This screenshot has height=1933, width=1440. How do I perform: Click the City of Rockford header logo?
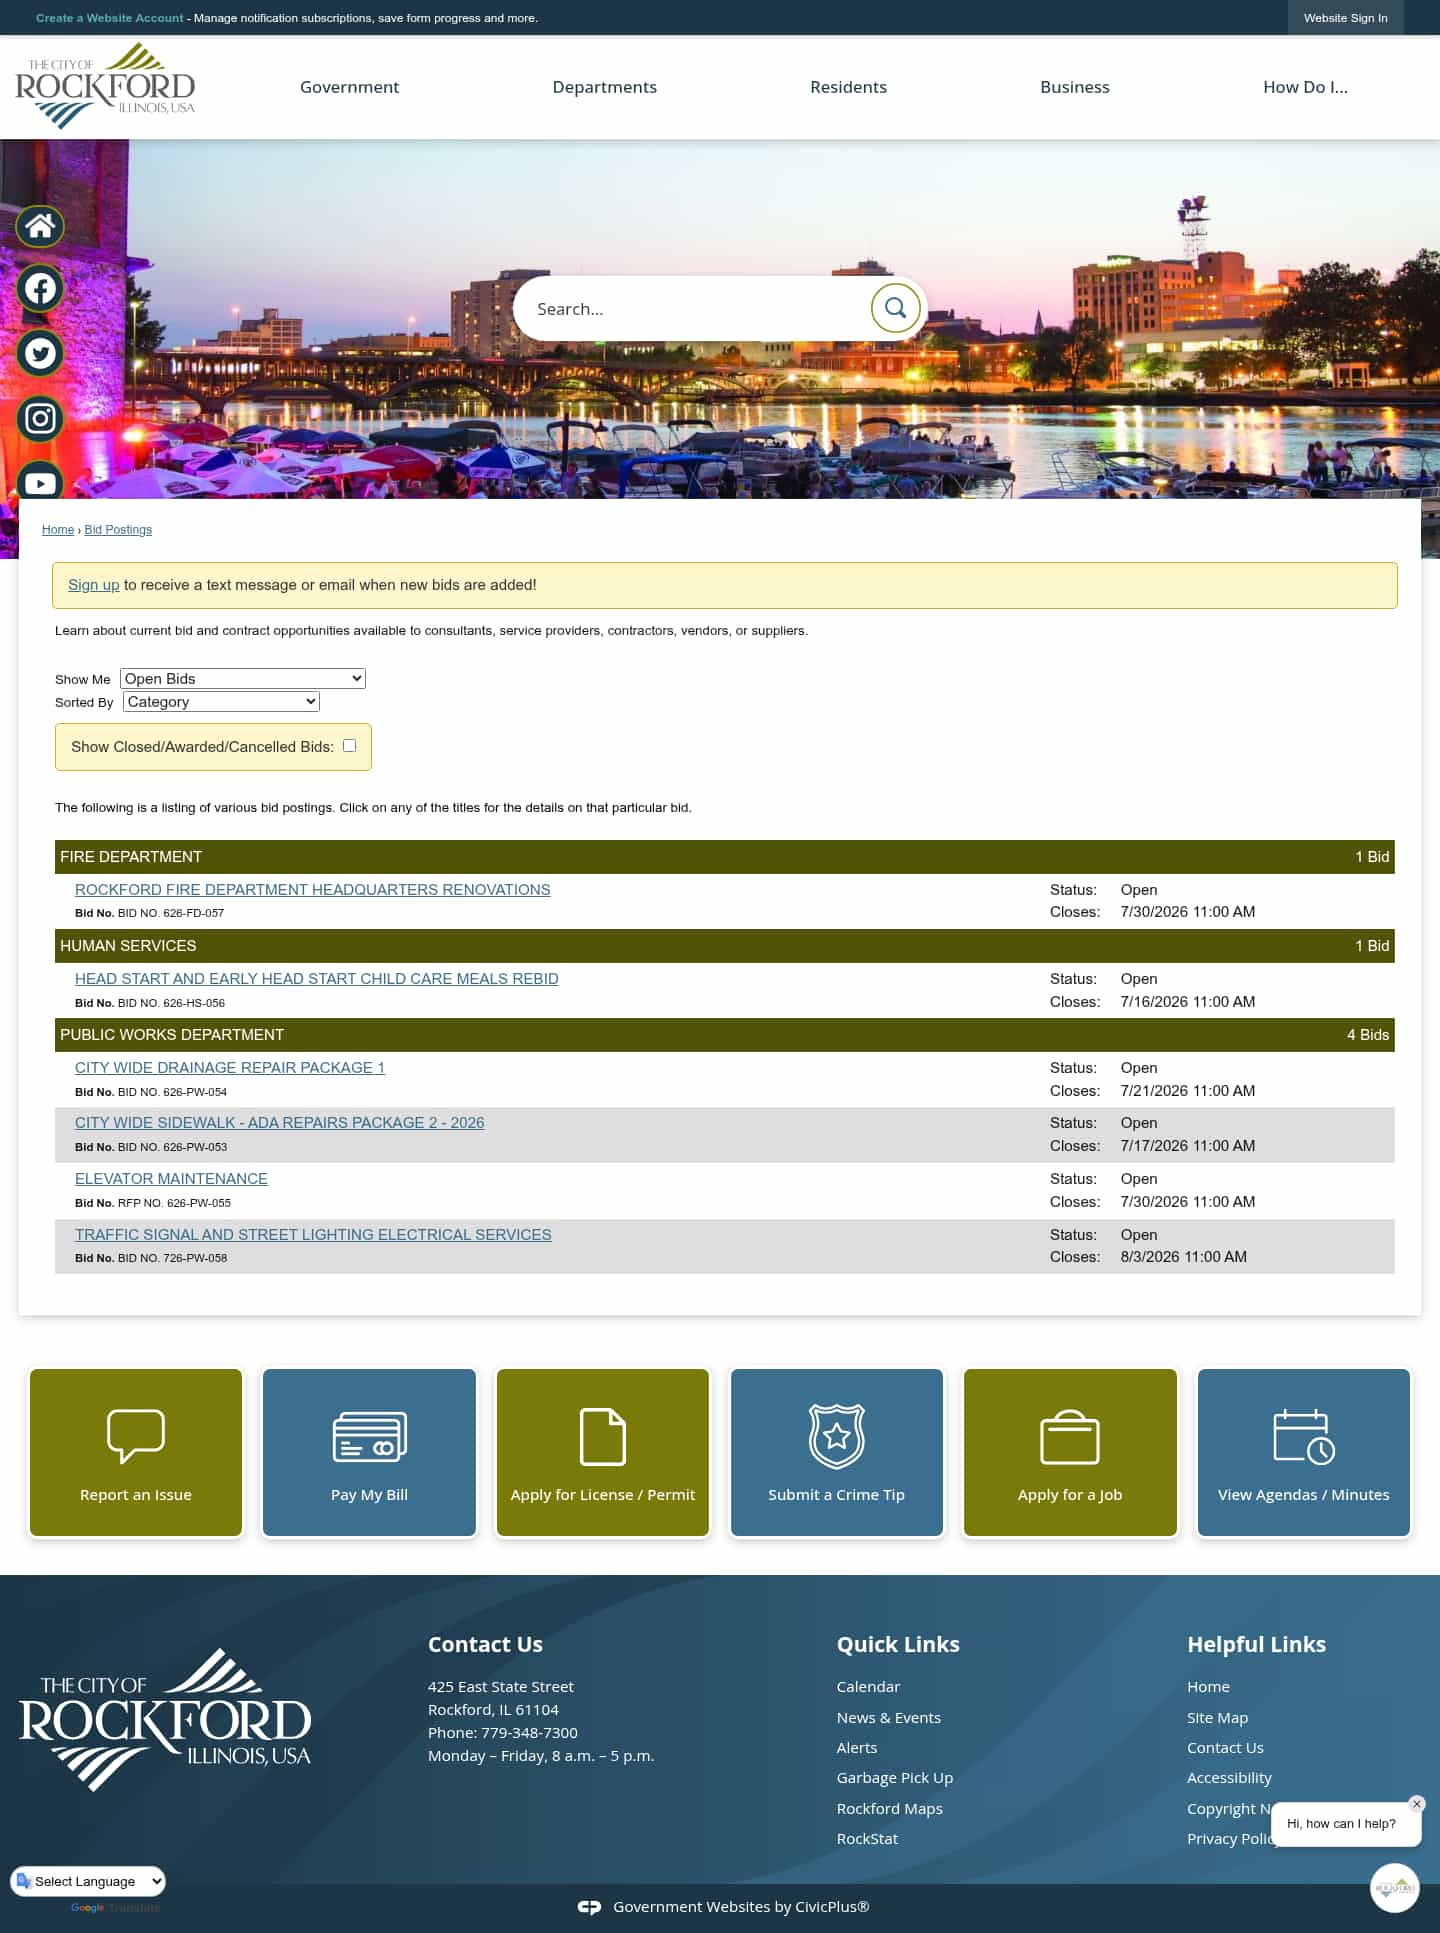(105, 86)
